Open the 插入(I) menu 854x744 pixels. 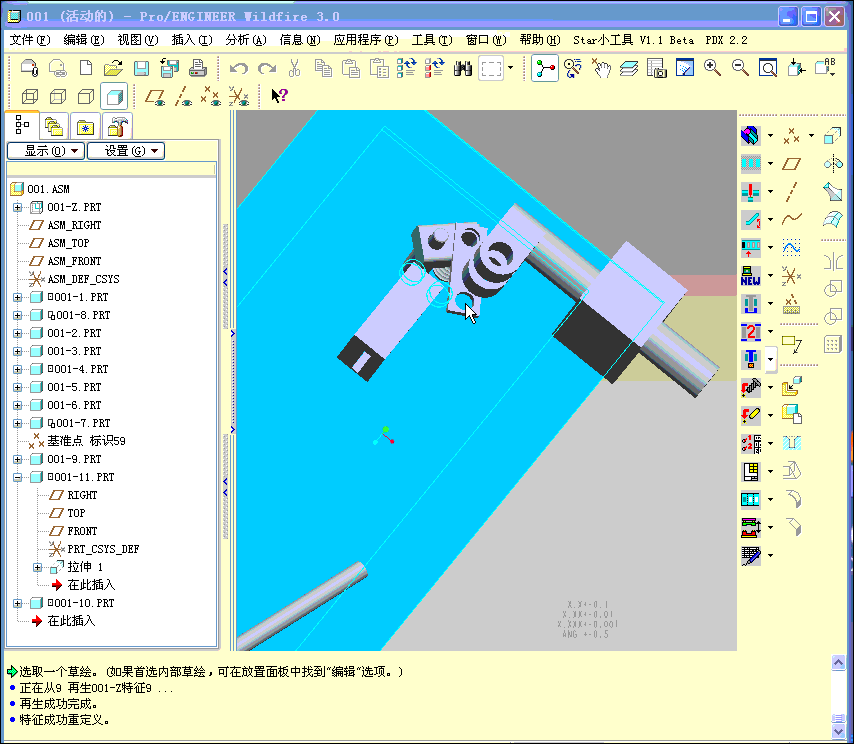[192, 40]
